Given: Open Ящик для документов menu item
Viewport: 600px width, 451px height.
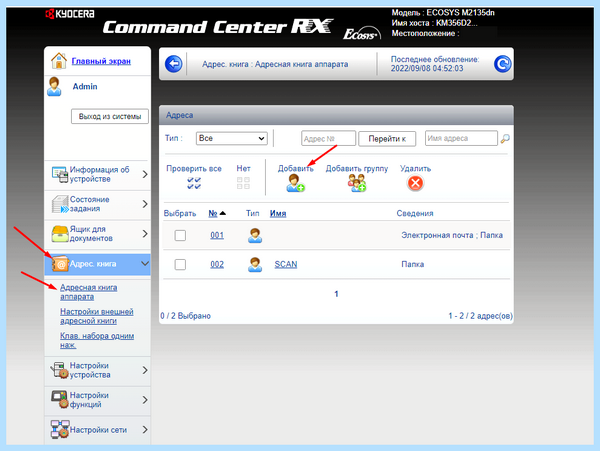Looking at the screenshot, I should point(98,234).
